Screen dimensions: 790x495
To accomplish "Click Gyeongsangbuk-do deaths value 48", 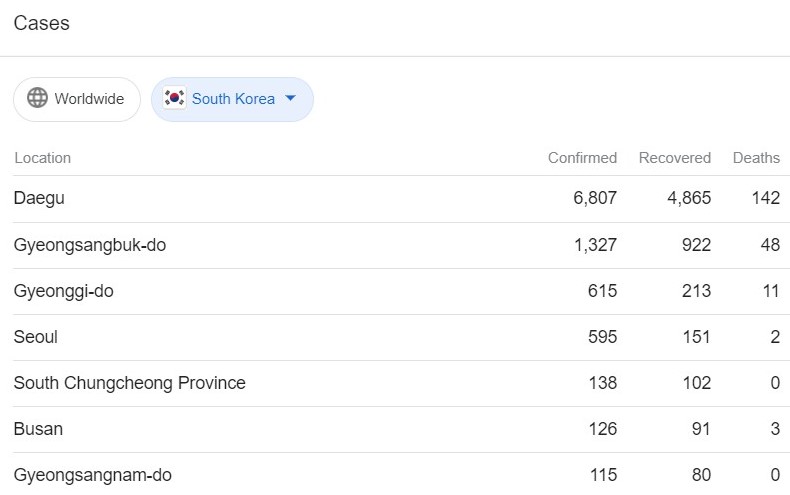I will click(770, 245).
